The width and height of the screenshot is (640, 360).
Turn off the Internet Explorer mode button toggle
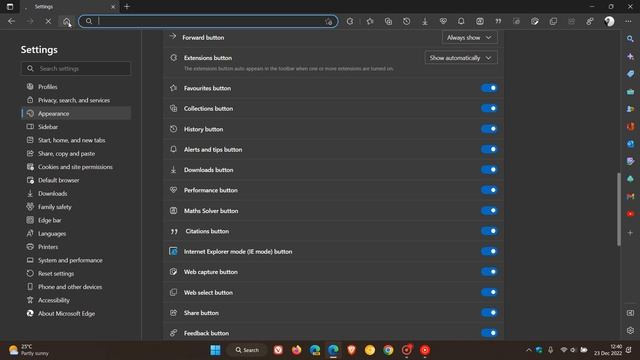click(489, 251)
